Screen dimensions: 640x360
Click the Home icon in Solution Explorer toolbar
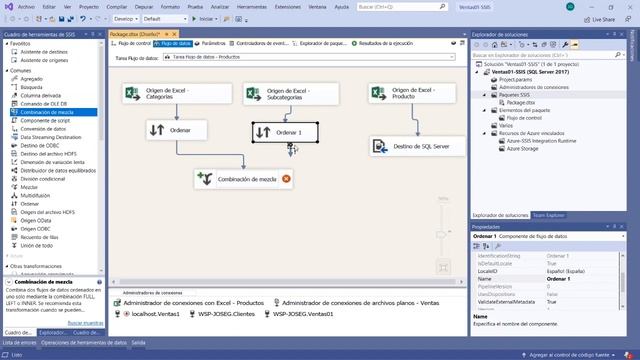(495, 44)
